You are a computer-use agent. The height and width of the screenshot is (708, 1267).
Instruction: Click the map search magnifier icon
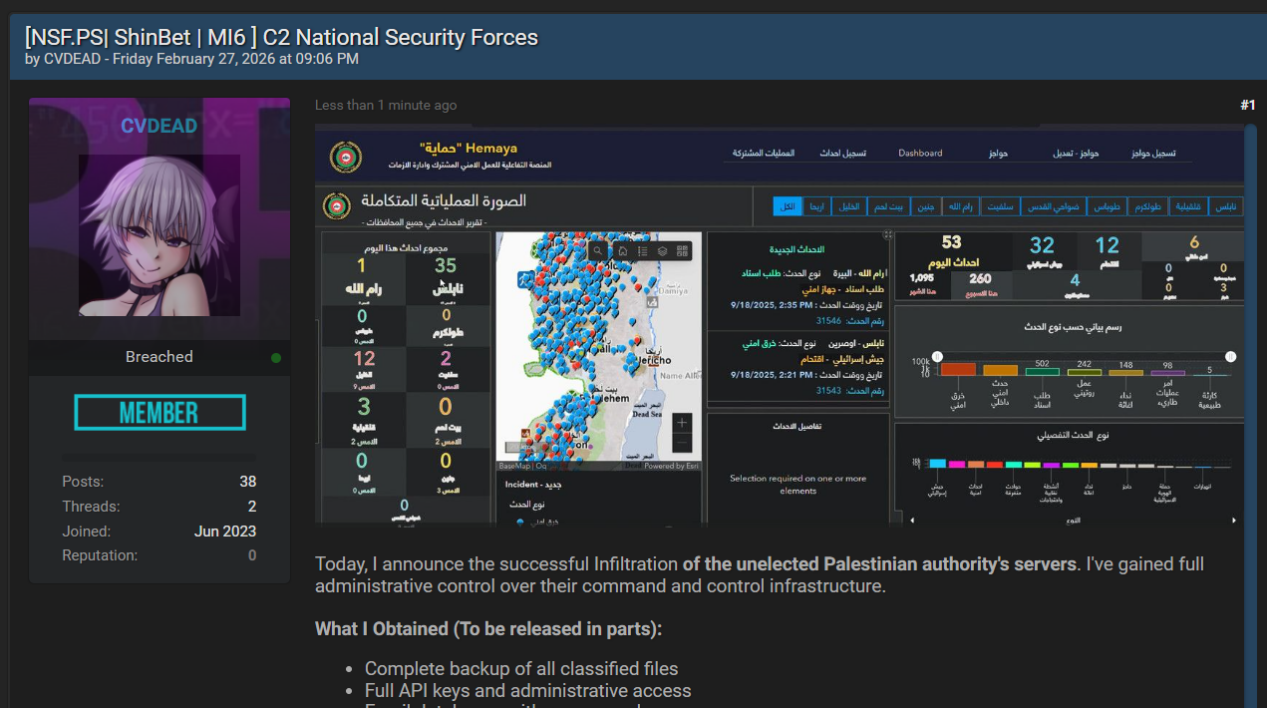[598, 251]
